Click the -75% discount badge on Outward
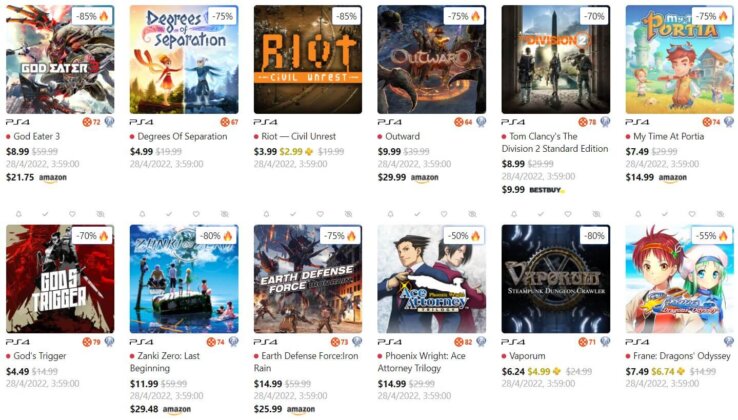 (x=465, y=16)
